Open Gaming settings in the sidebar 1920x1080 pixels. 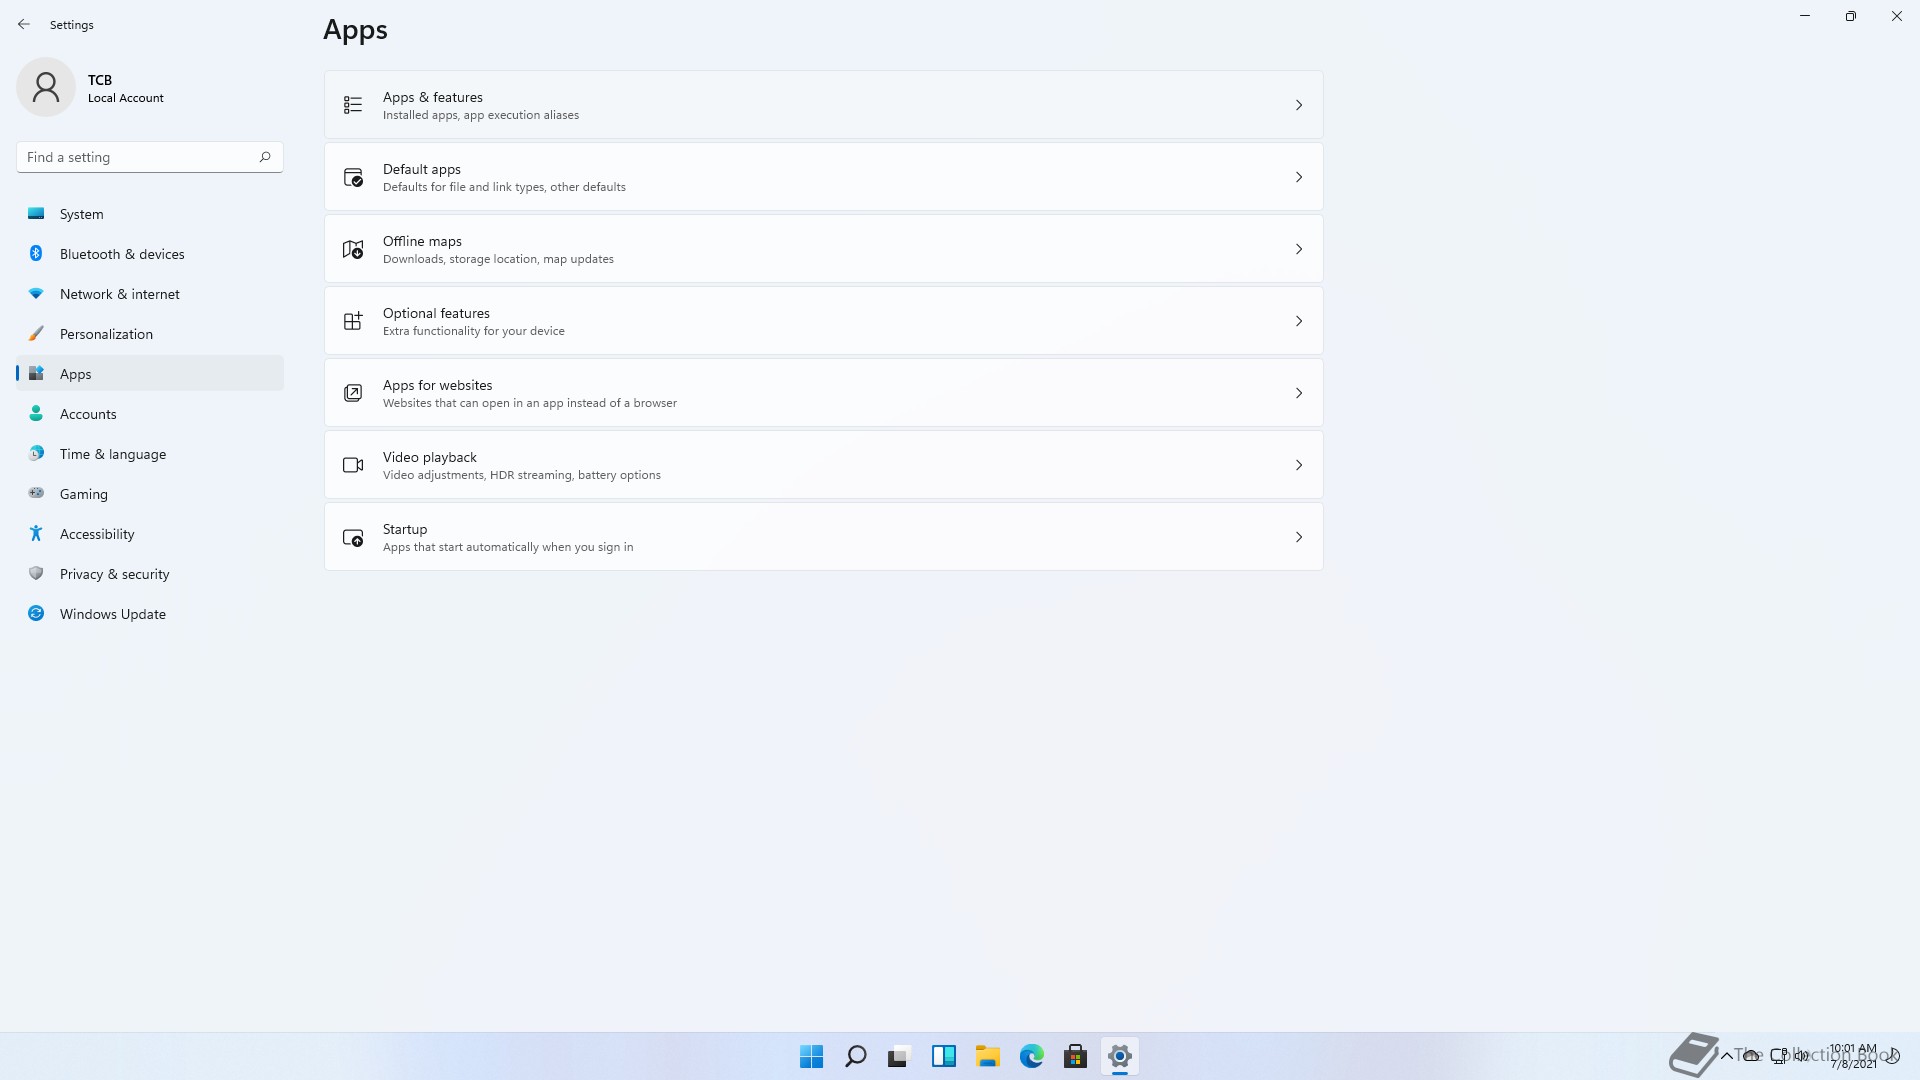[x=150, y=494]
